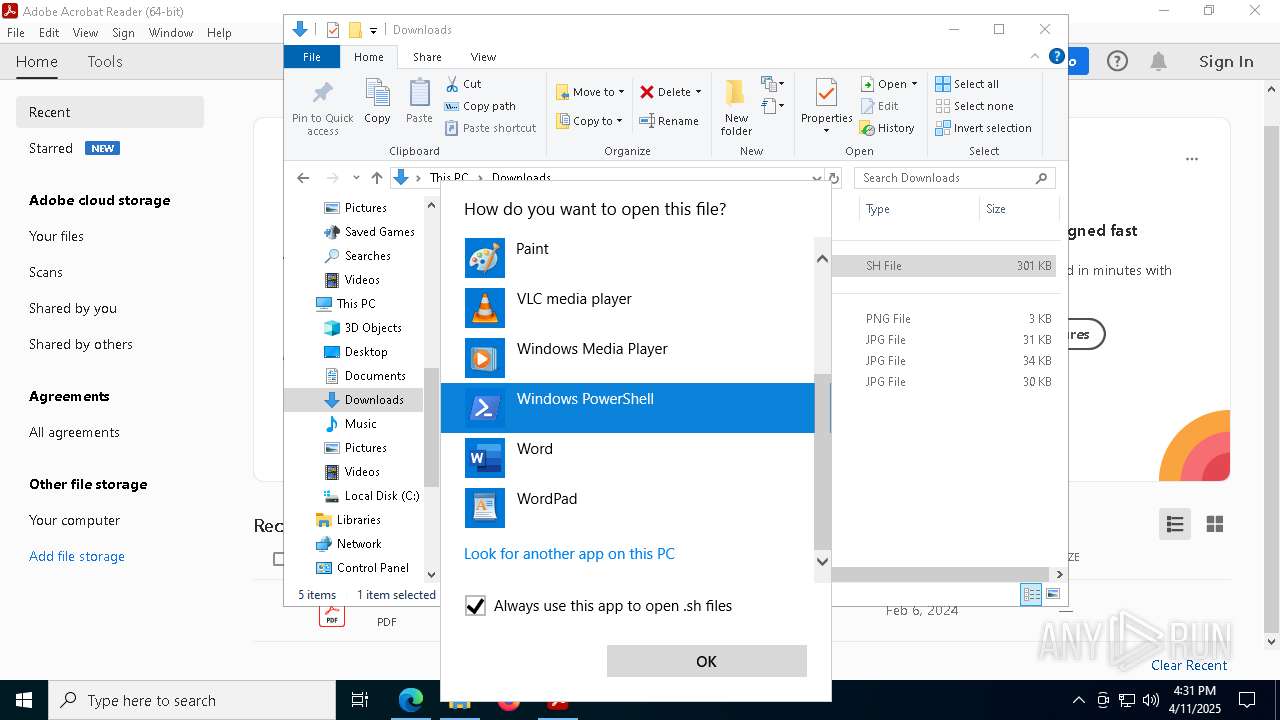Open Local Disk (C:) in tree
Image resolution: width=1280 pixels, height=720 pixels.
[x=372, y=496]
